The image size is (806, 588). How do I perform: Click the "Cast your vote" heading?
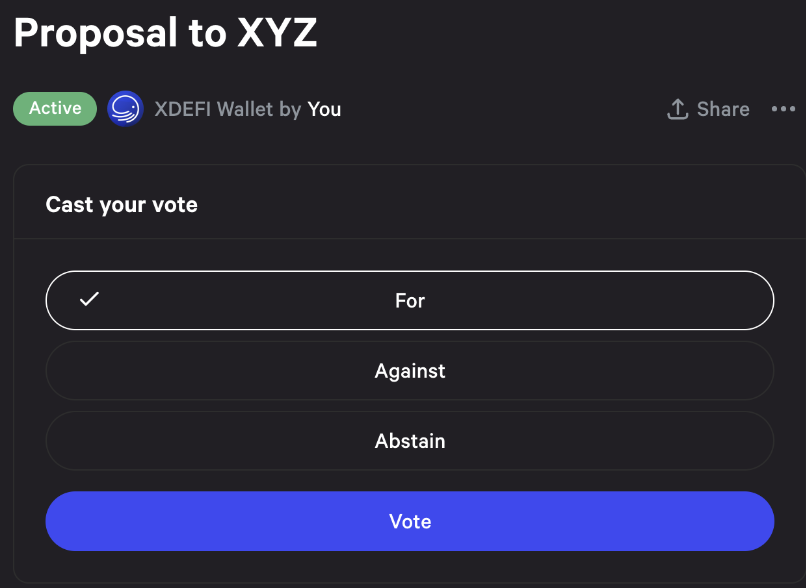pos(122,205)
